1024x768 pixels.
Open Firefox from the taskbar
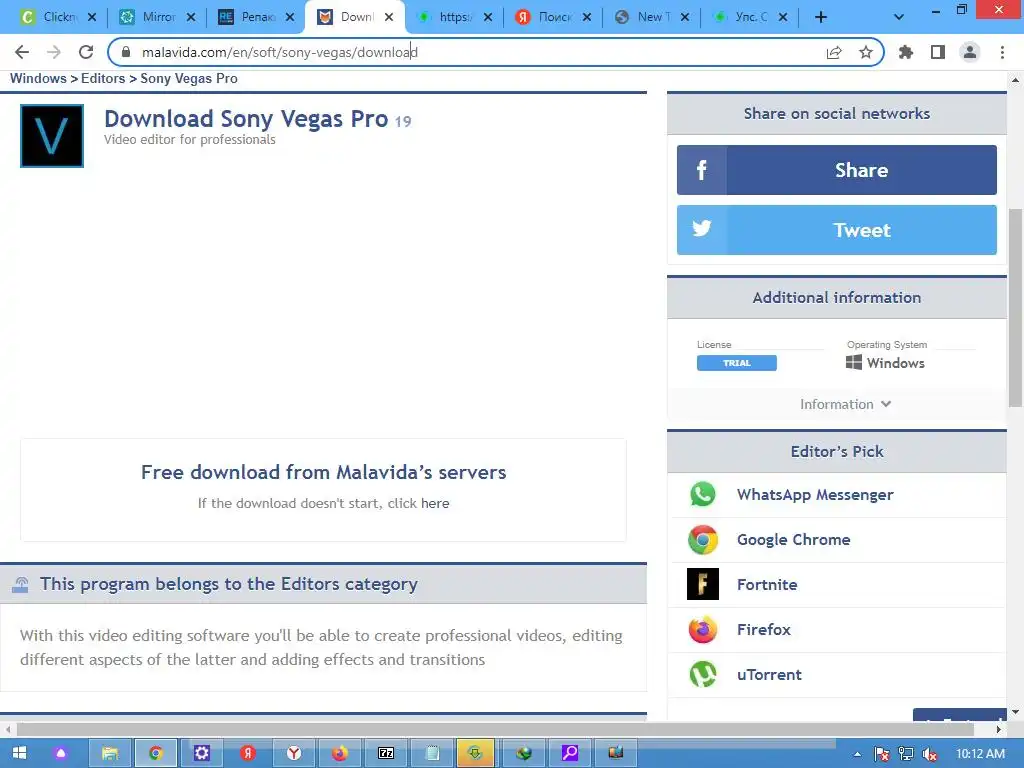click(340, 753)
